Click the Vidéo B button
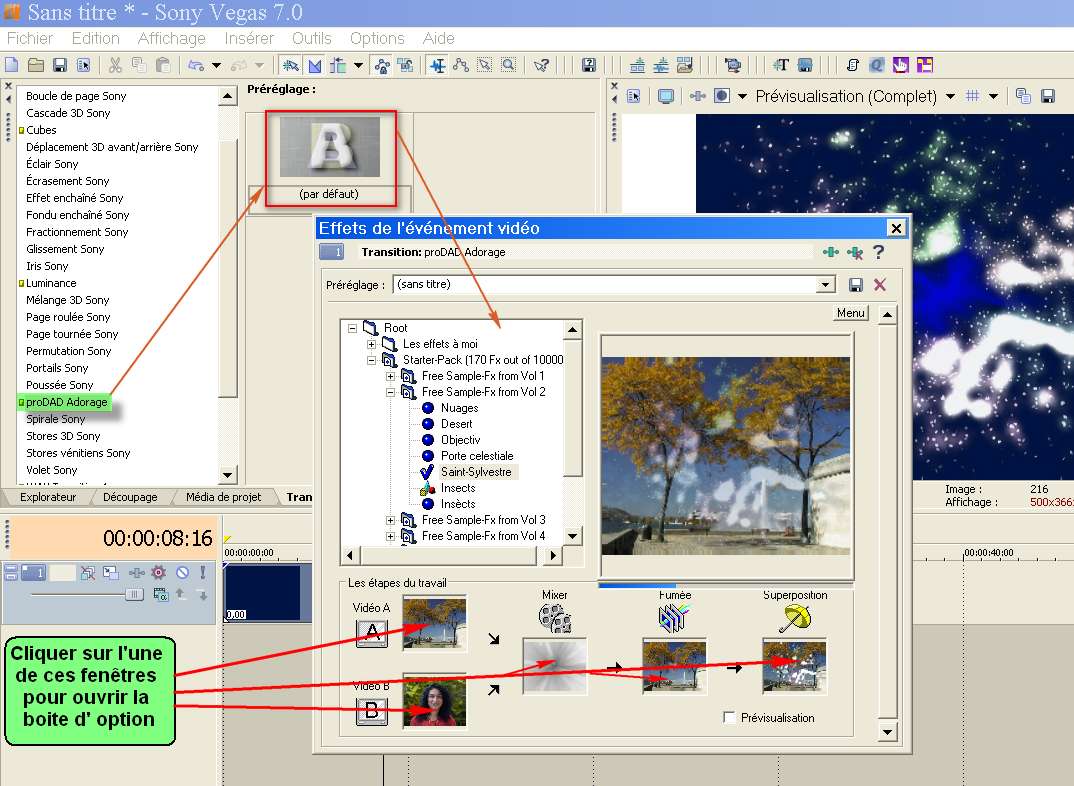The width and height of the screenshot is (1074, 786). click(372, 711)
